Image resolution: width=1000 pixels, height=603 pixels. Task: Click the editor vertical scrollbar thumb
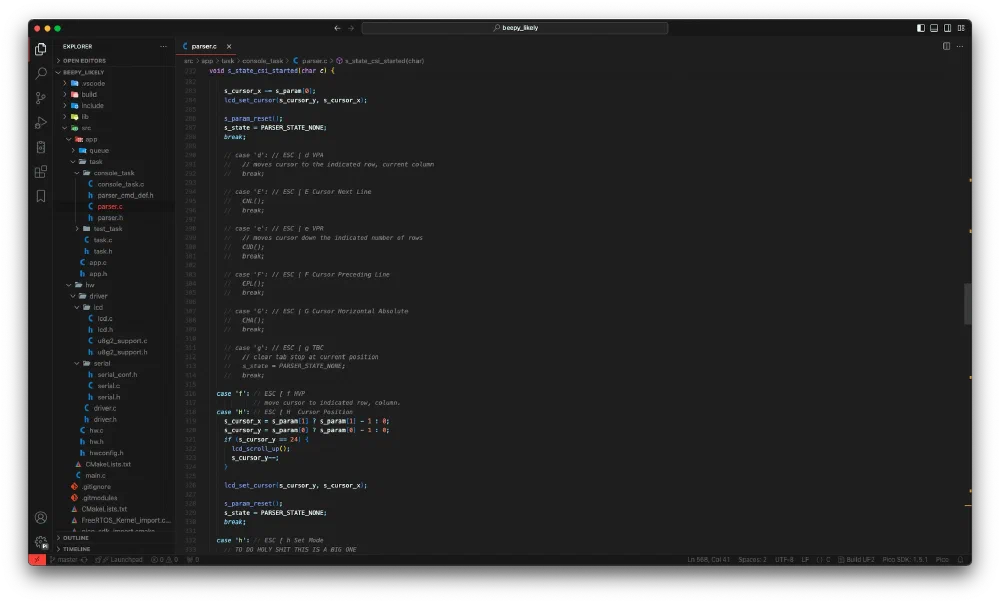(967, 303)
